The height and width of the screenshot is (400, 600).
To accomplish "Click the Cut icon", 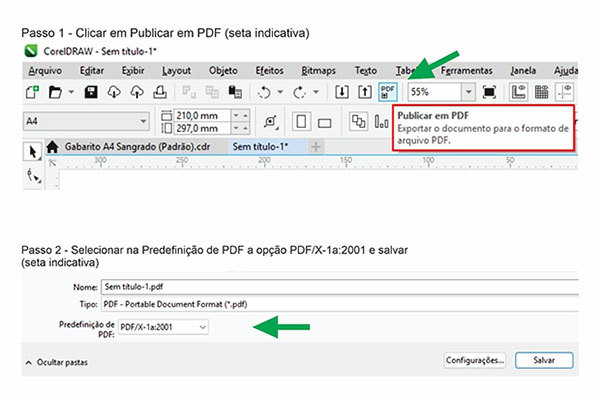I will tap(189, 92).
